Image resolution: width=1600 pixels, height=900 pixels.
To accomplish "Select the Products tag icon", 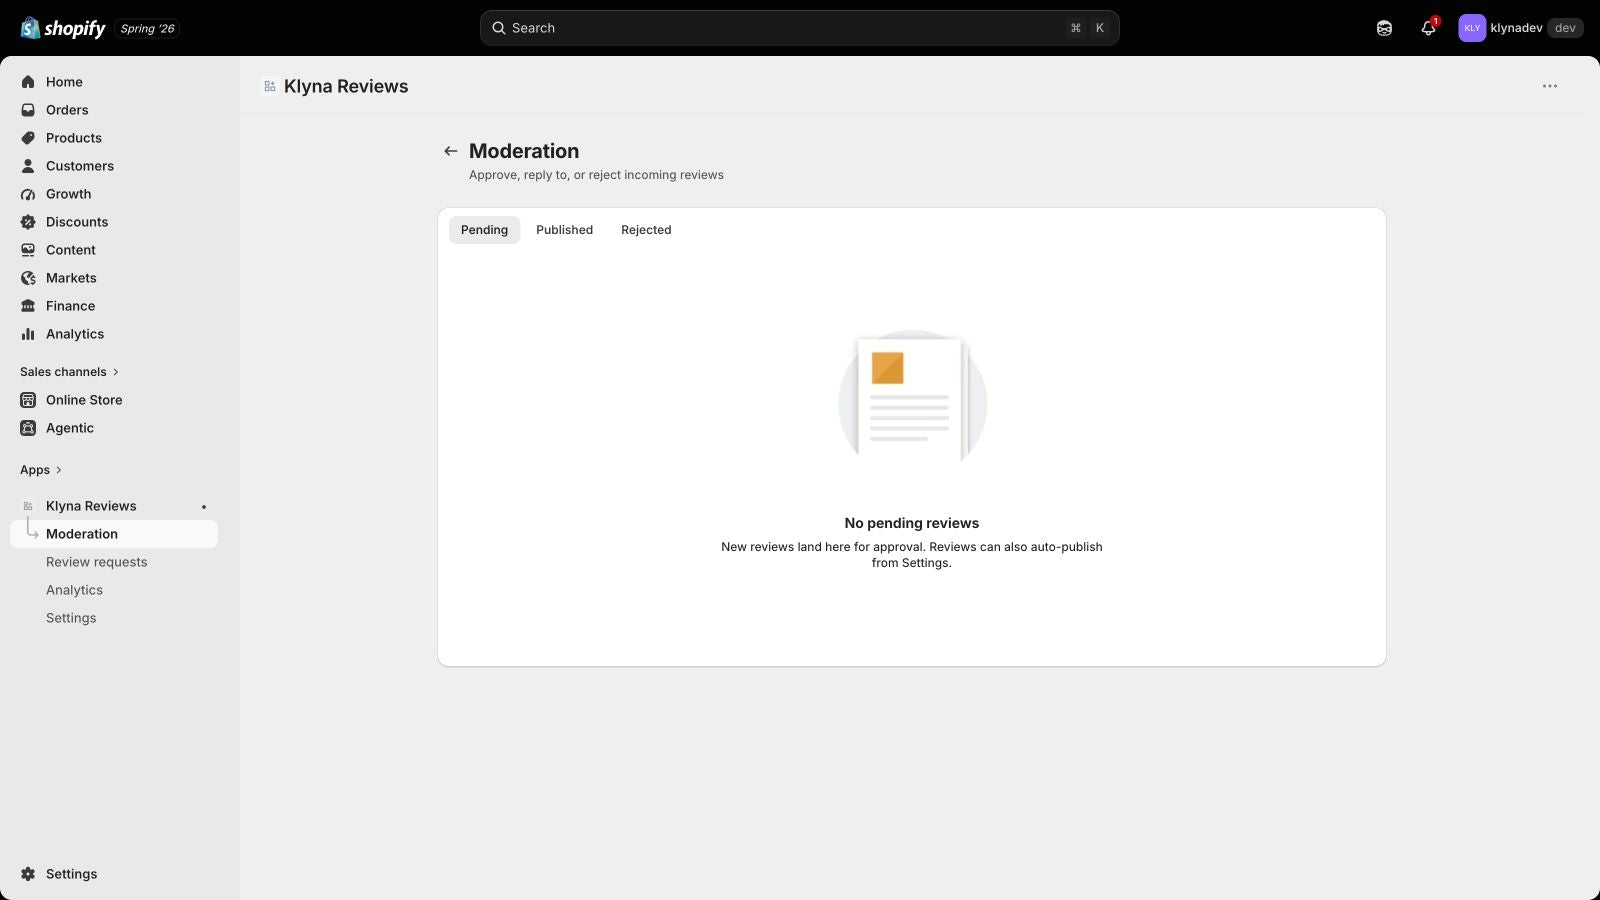I will [28, 138].
